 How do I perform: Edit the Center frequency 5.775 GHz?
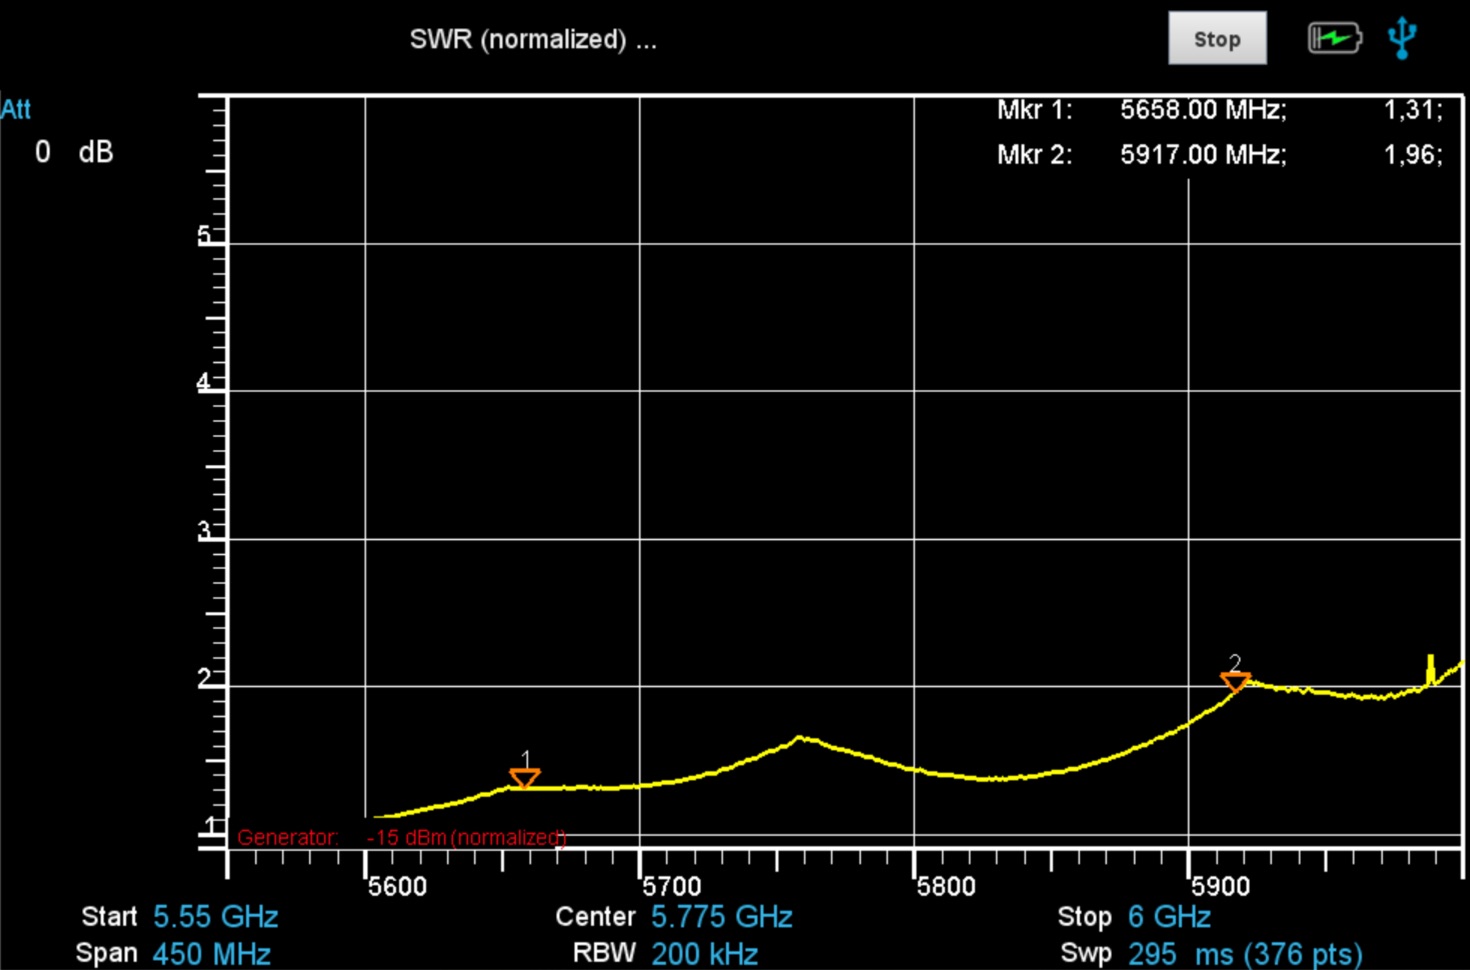click(x=721, y=917)
